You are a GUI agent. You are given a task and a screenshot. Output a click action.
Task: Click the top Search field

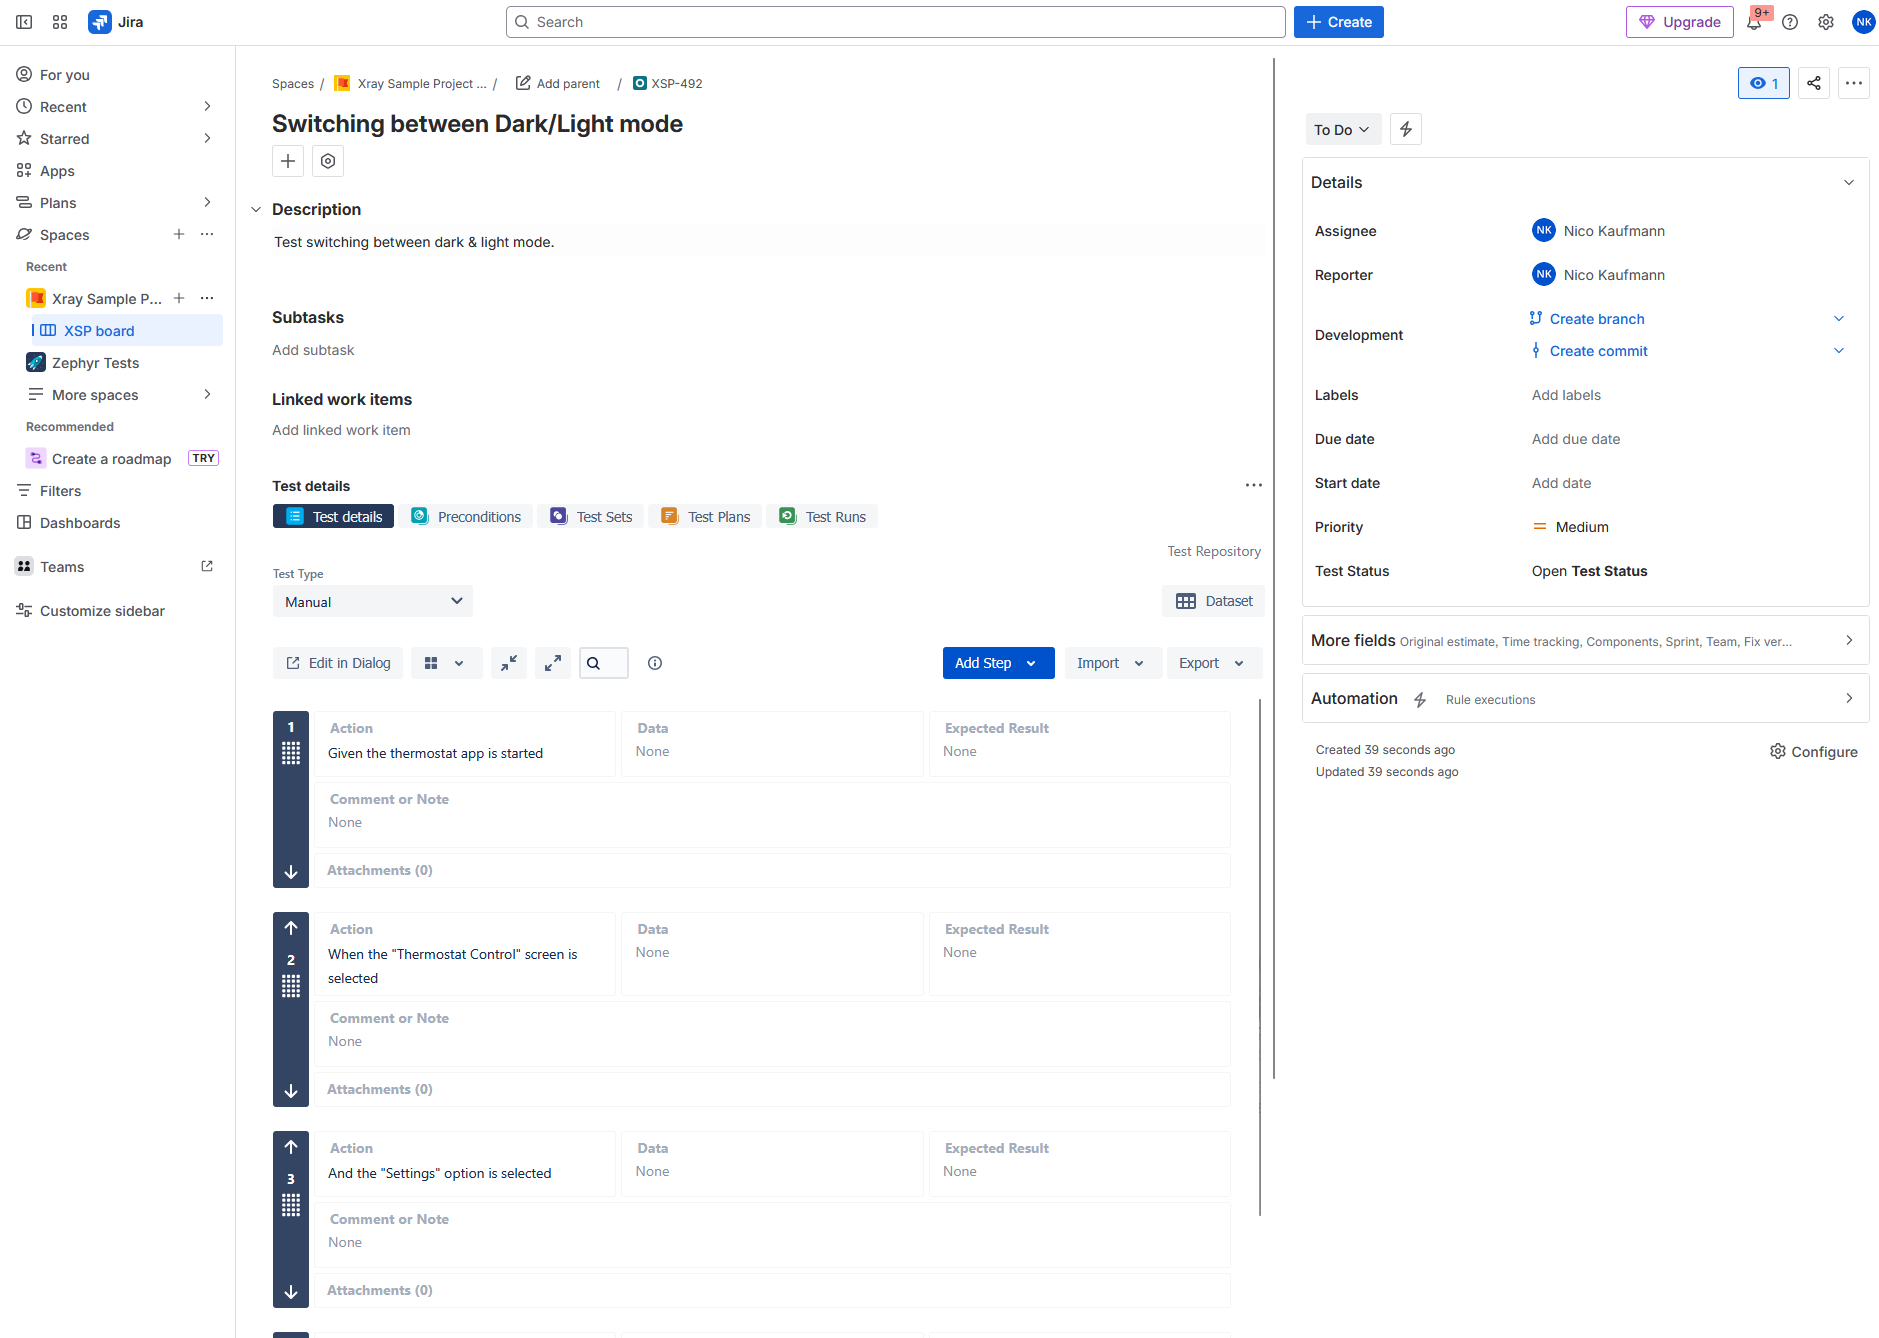[895, 22]
